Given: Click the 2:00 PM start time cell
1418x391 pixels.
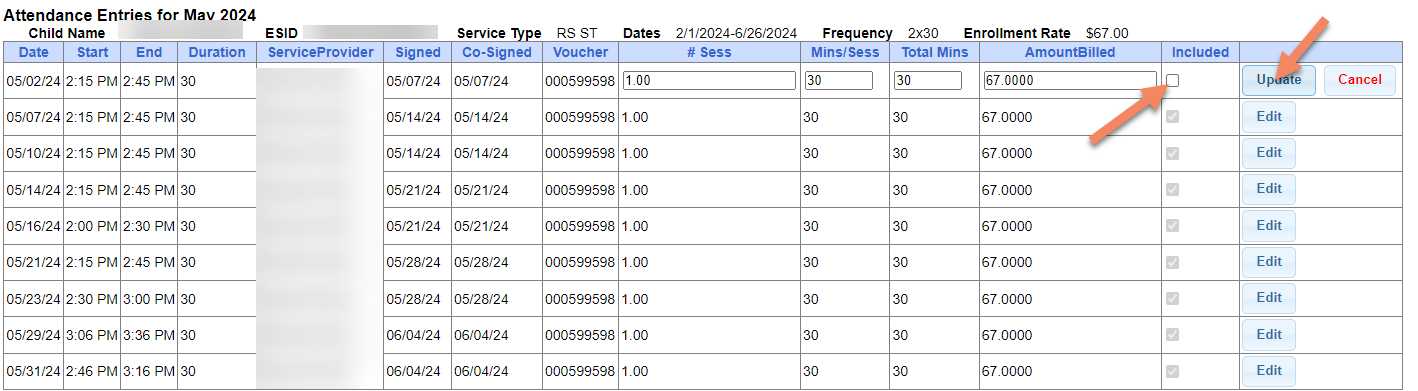Looking at the screenshot, I should (91, 226).
